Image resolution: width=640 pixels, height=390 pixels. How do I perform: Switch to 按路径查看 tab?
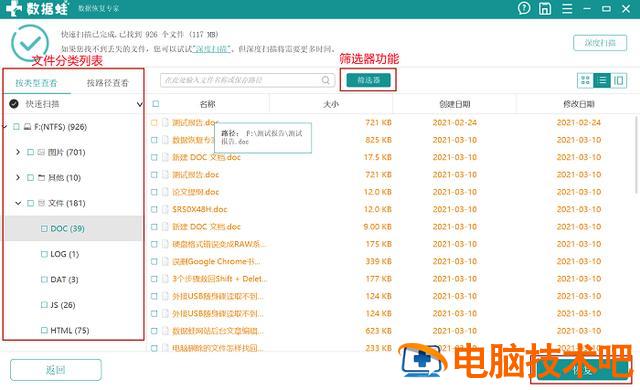107,83
